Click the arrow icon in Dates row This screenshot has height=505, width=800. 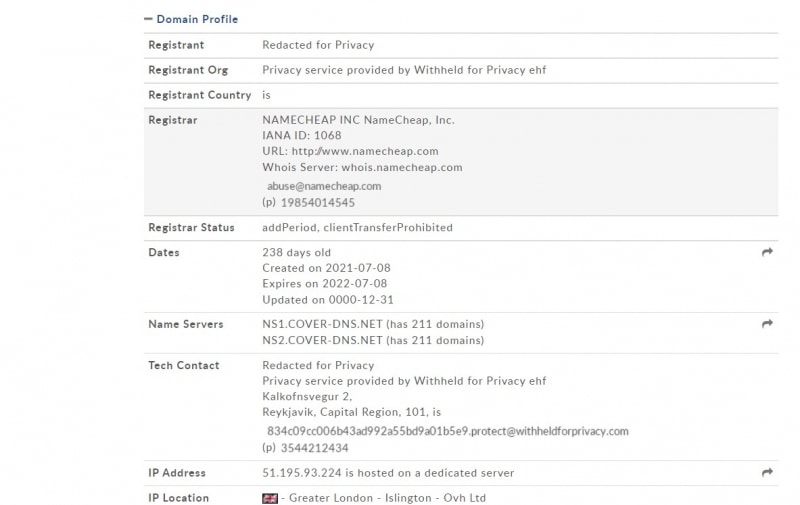tap(767, 253)
